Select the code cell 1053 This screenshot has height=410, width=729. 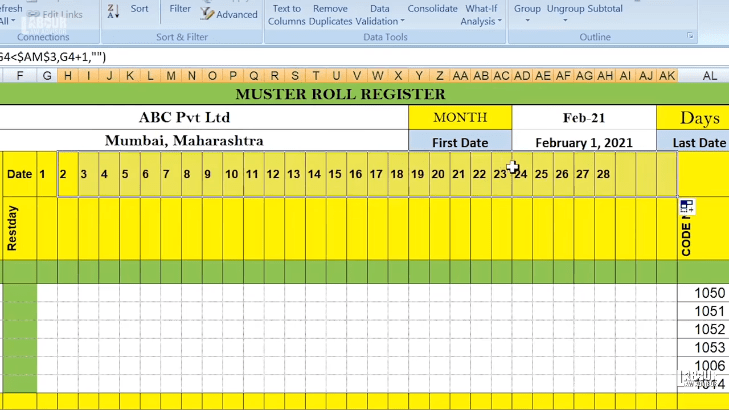(x=703, y=347)
